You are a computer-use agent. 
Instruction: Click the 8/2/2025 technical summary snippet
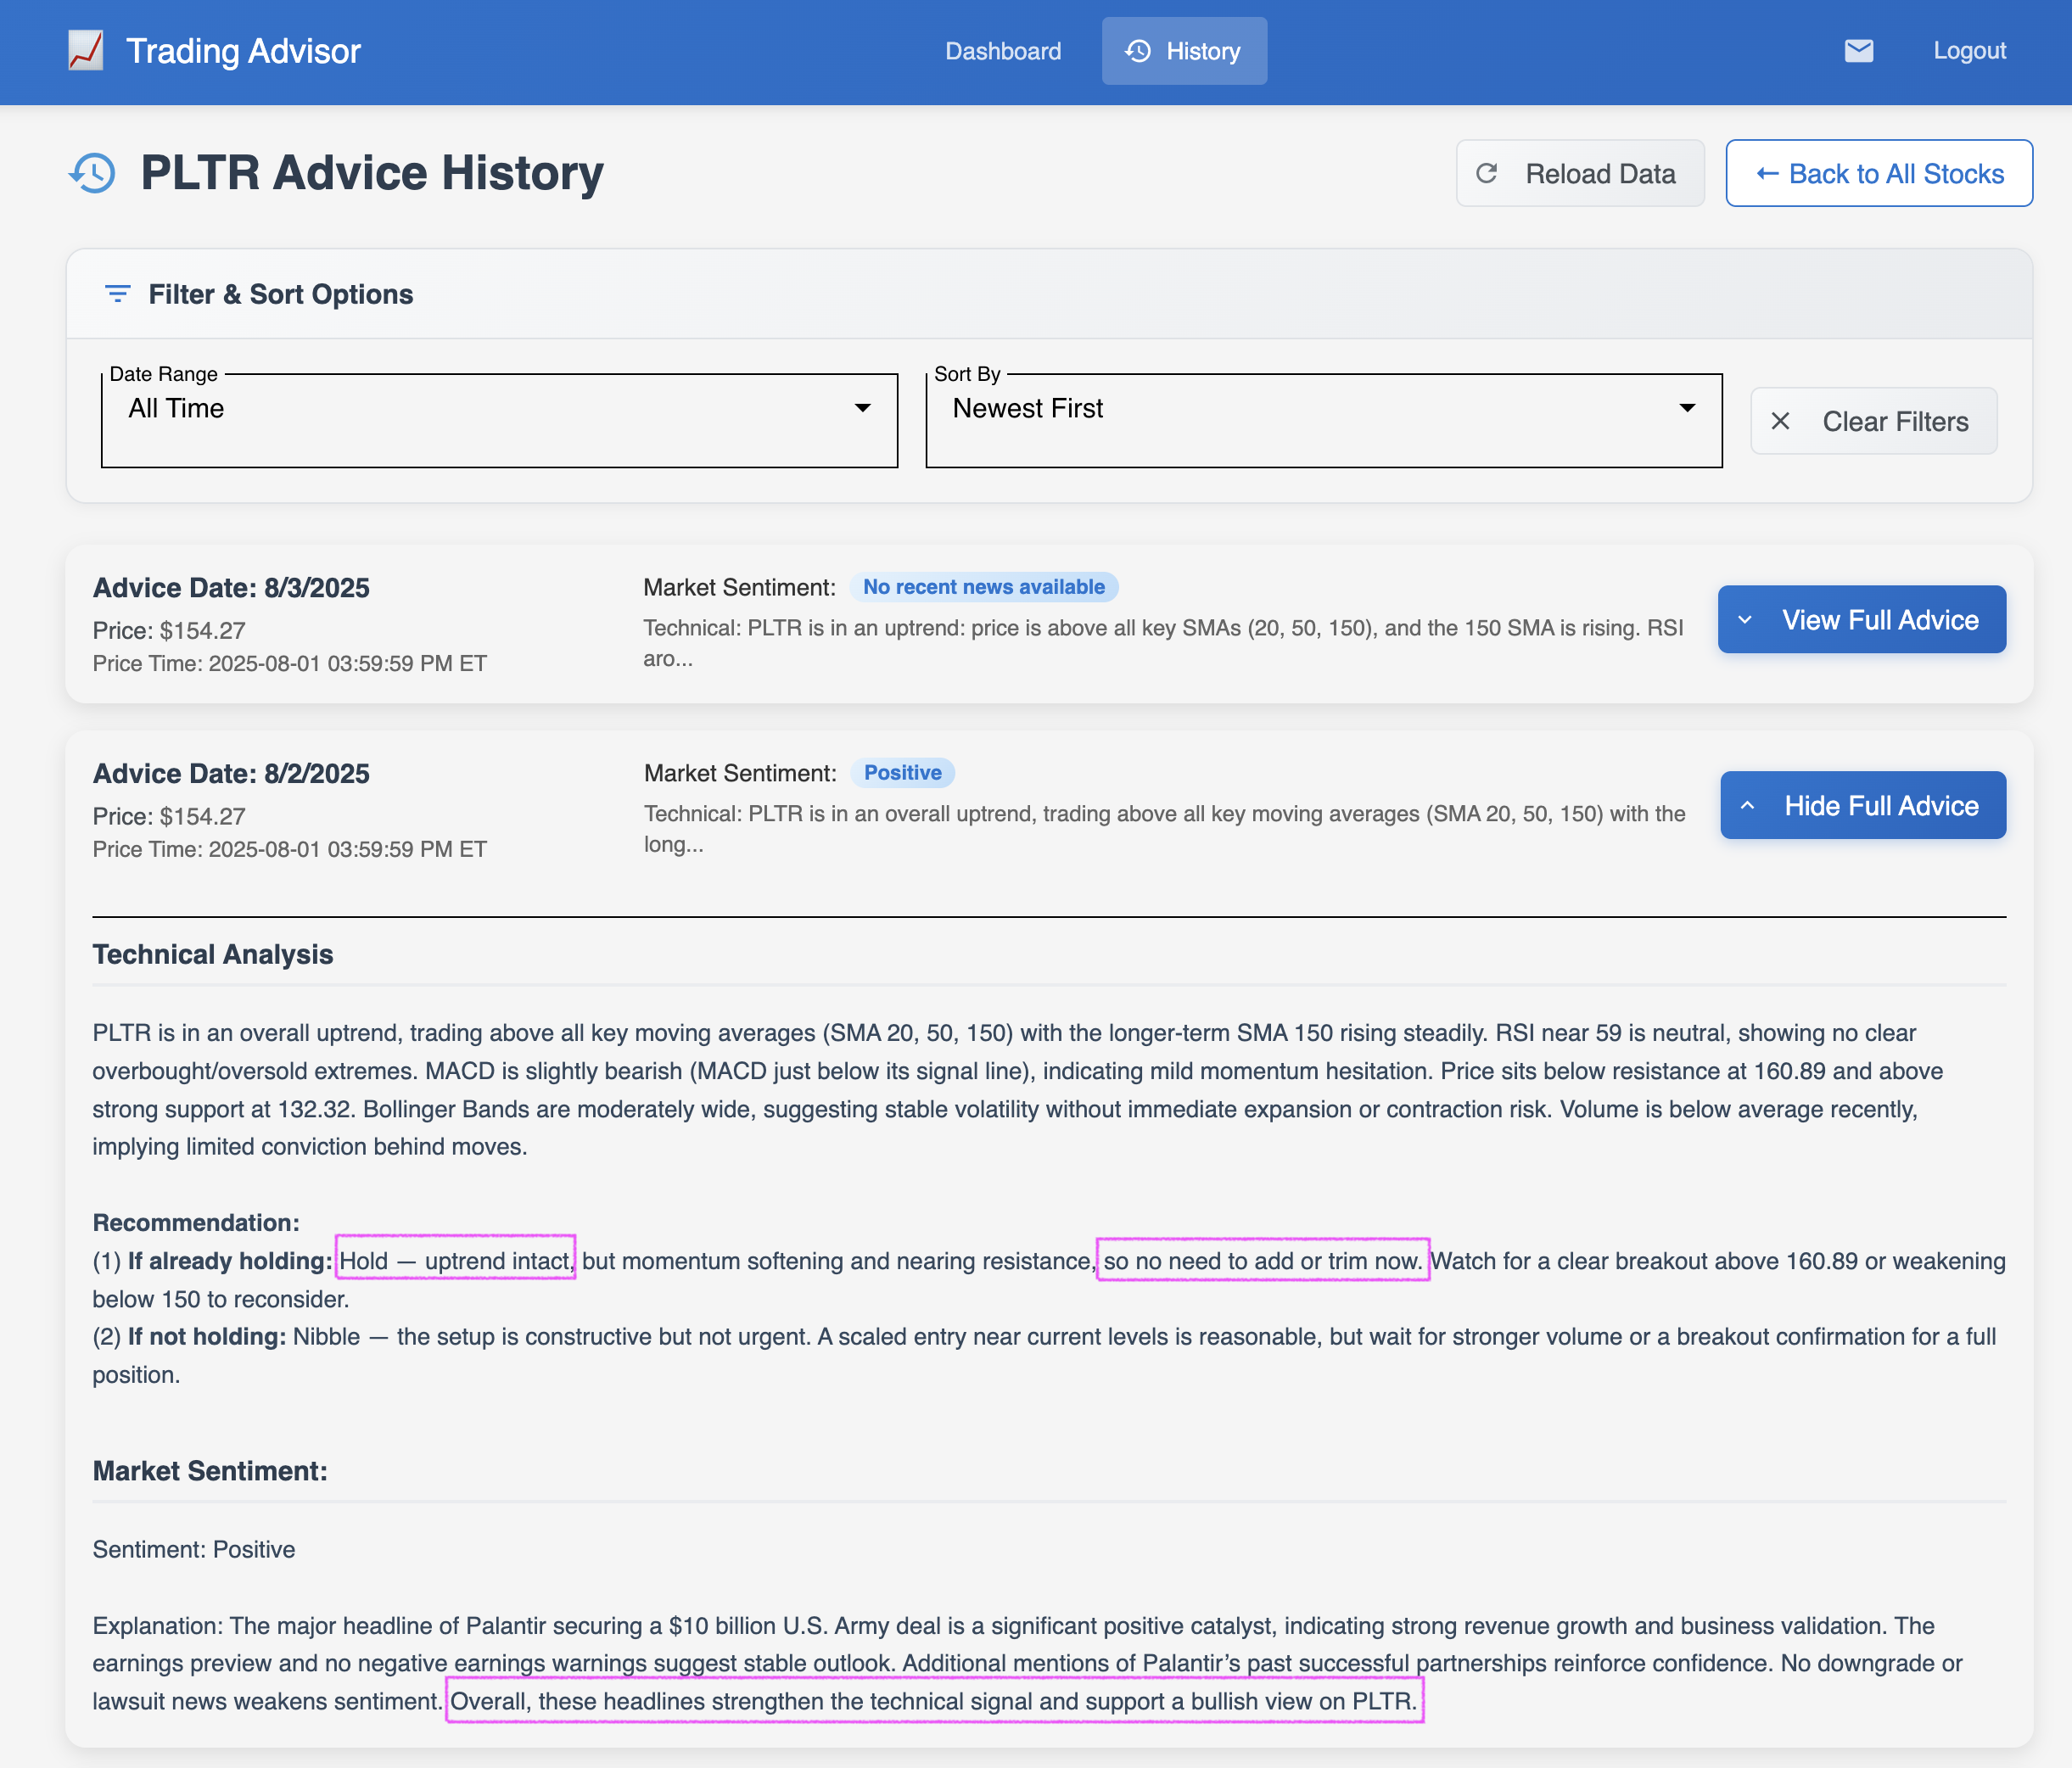[1165, 829]
